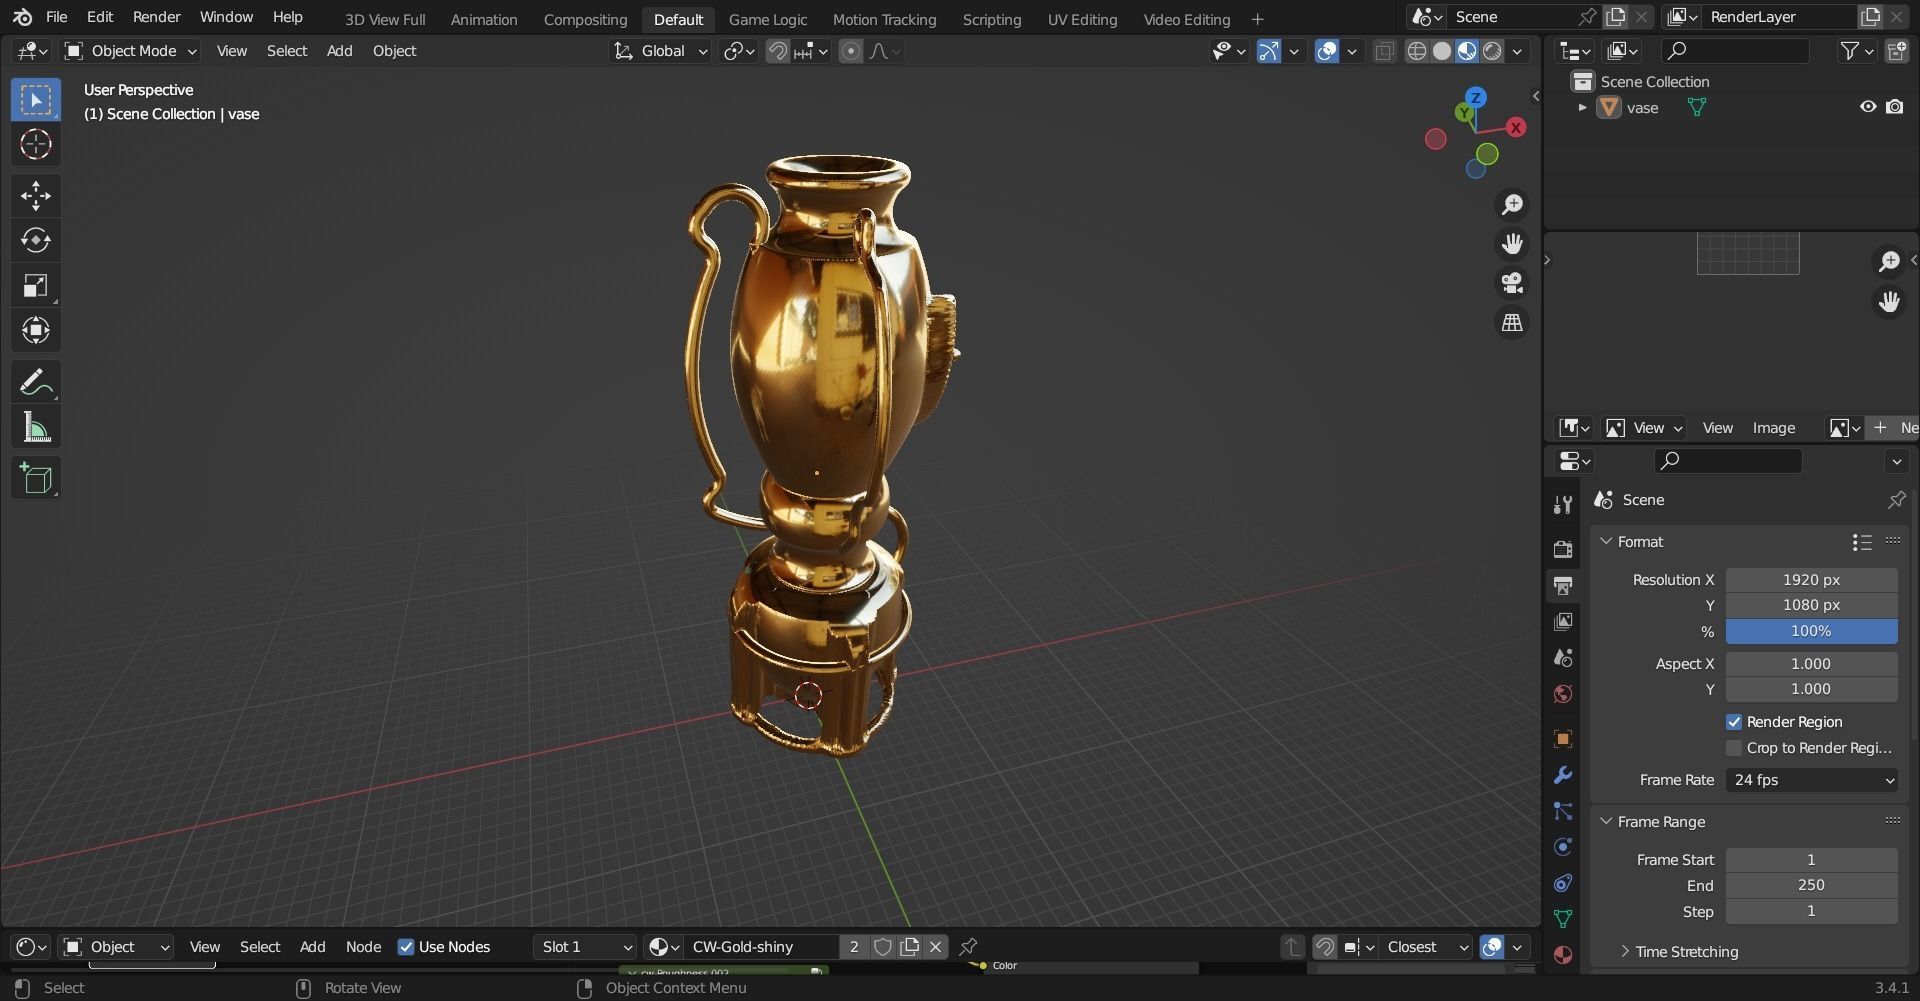Collapse the Format panel
The width and height of the screenshot is (1920, 1001).
click(x=1606, y=541)
